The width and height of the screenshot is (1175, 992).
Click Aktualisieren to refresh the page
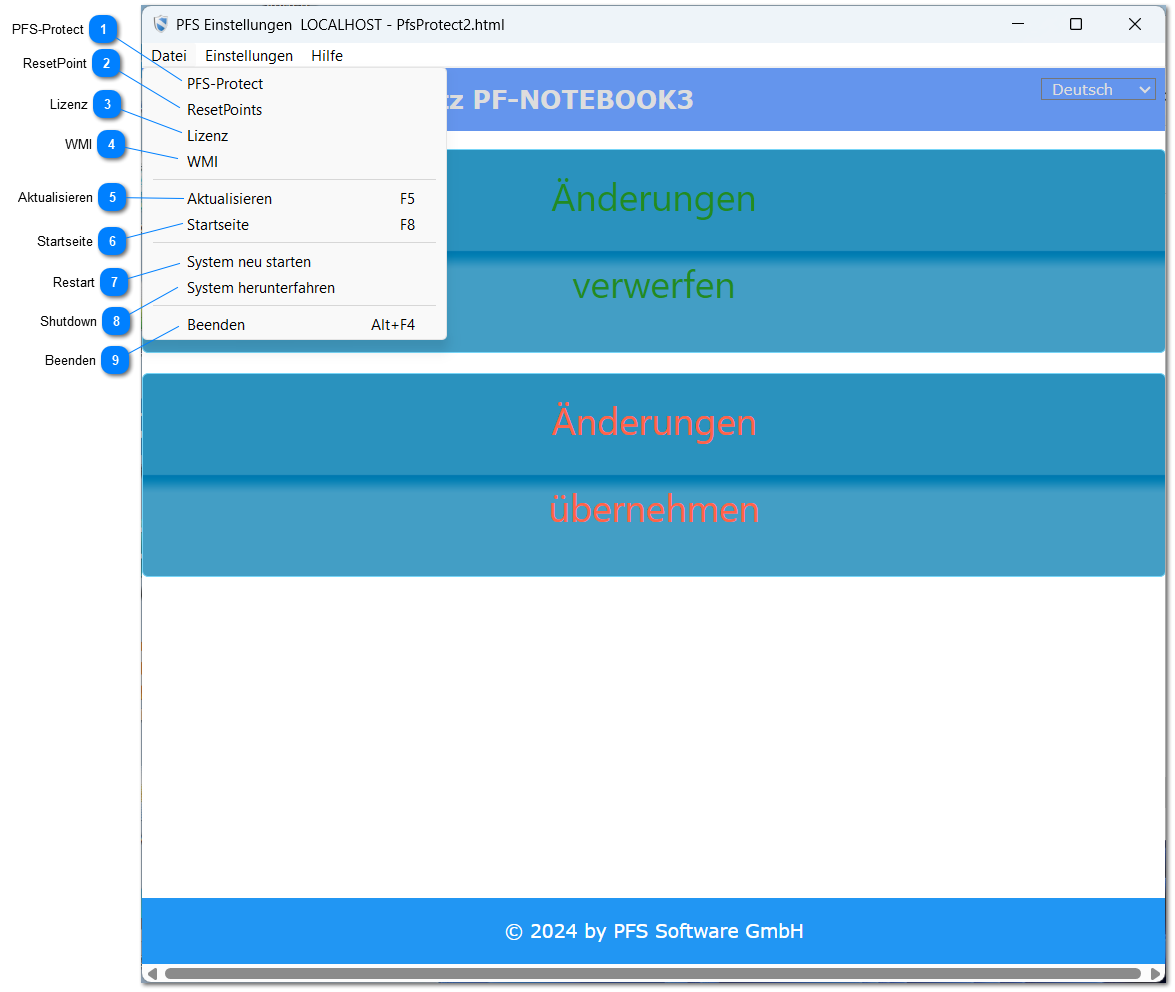(229, 199)
